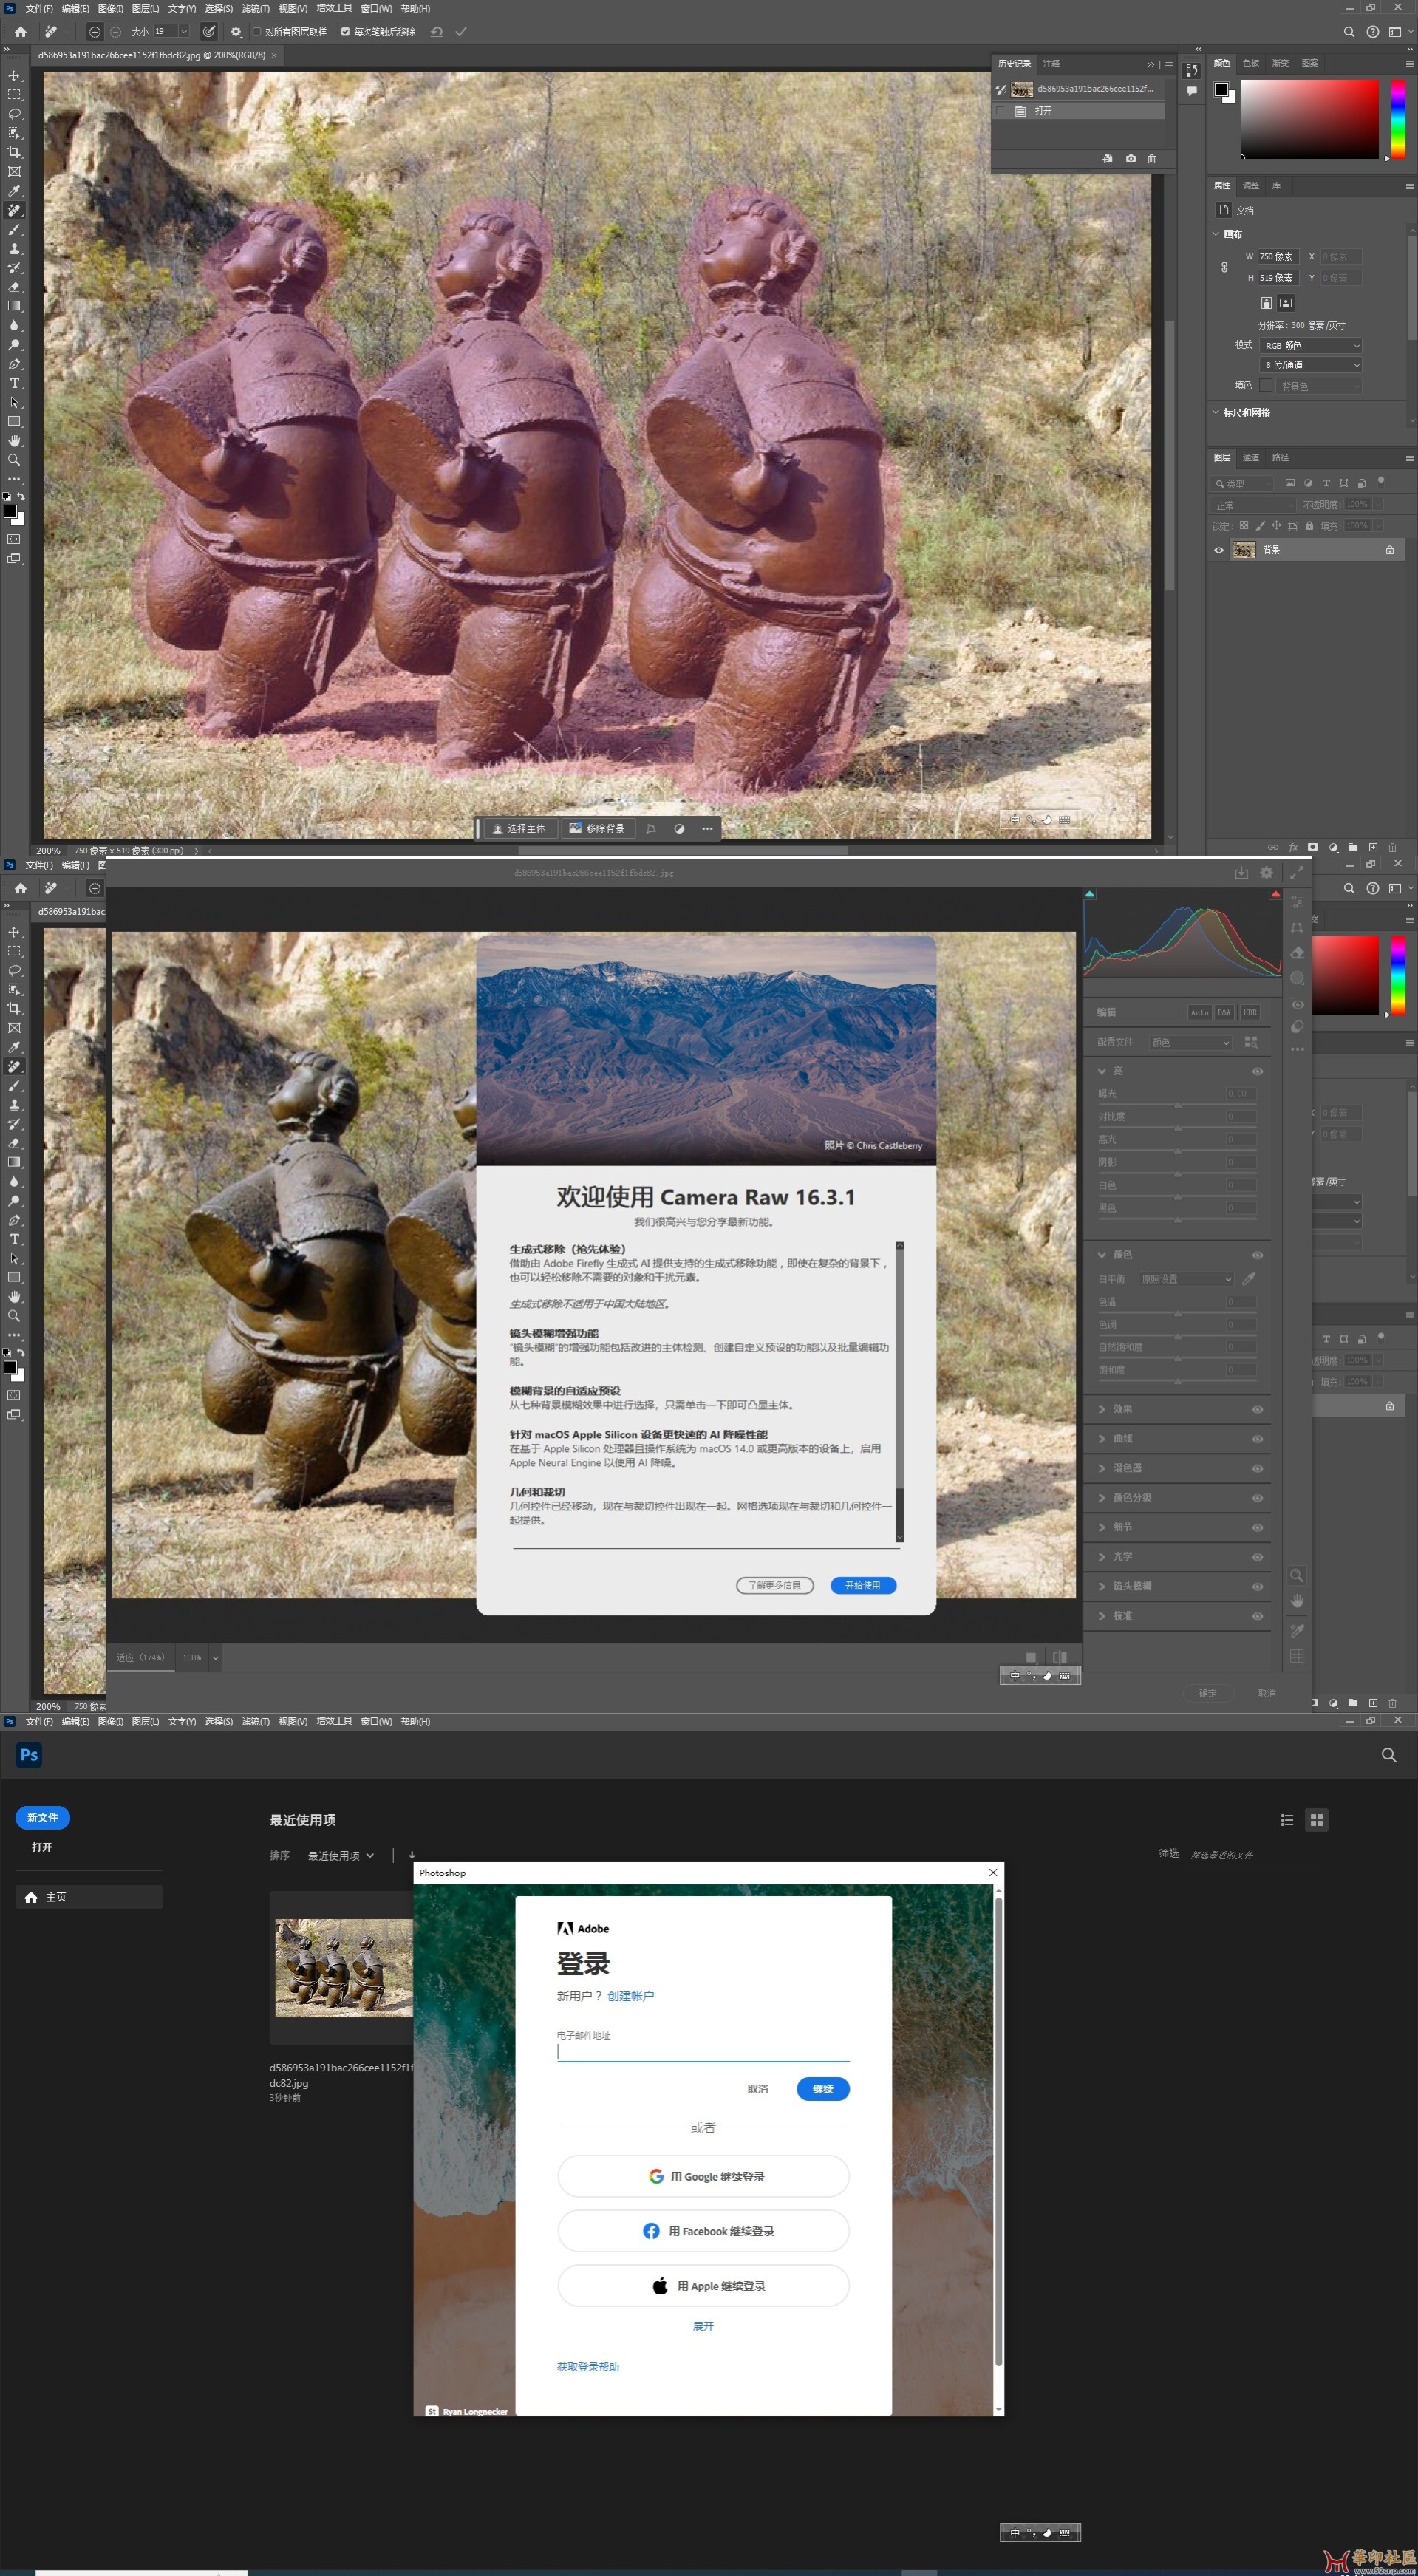The image size is (1418, 2576).
Task: Click red color picker field in top color panel
Action: click(x=1310, y=118)
